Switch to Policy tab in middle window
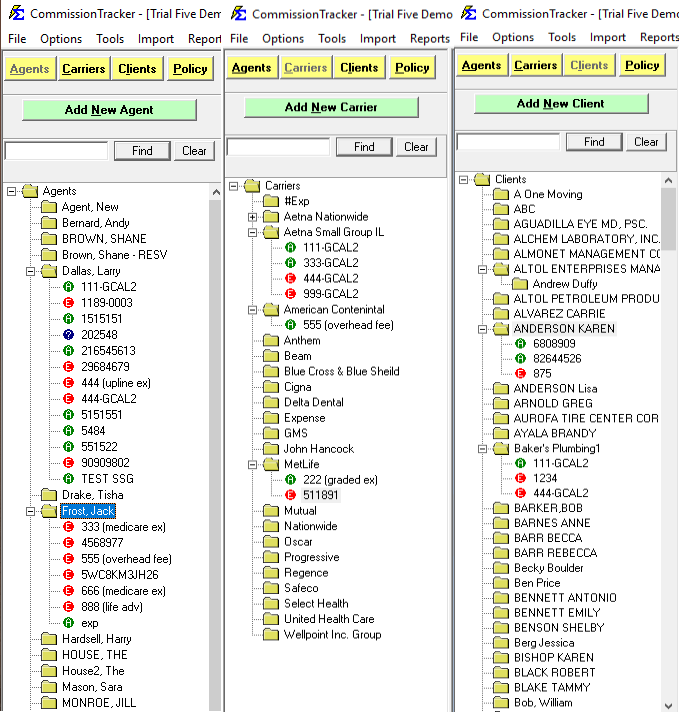The width and height of the screenshot is (679, 712). coord(412,68)
